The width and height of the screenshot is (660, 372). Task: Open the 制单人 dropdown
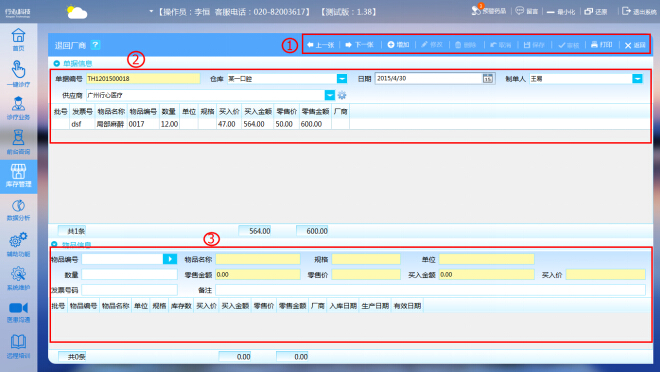[637, 79]
